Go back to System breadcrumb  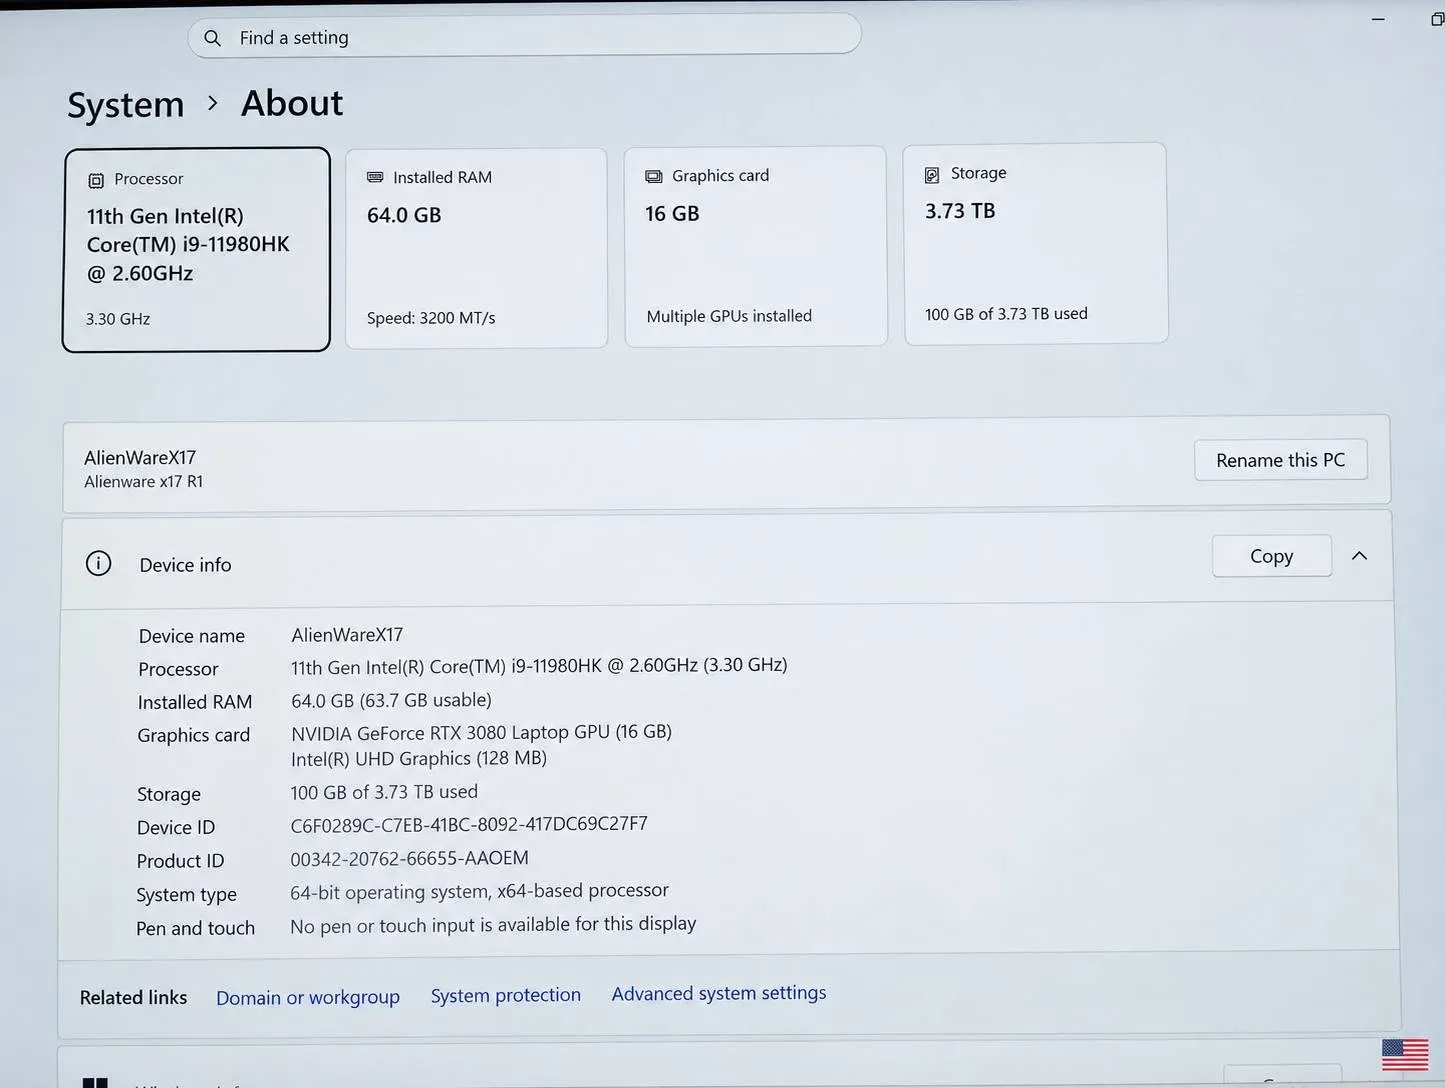(126, 105)
